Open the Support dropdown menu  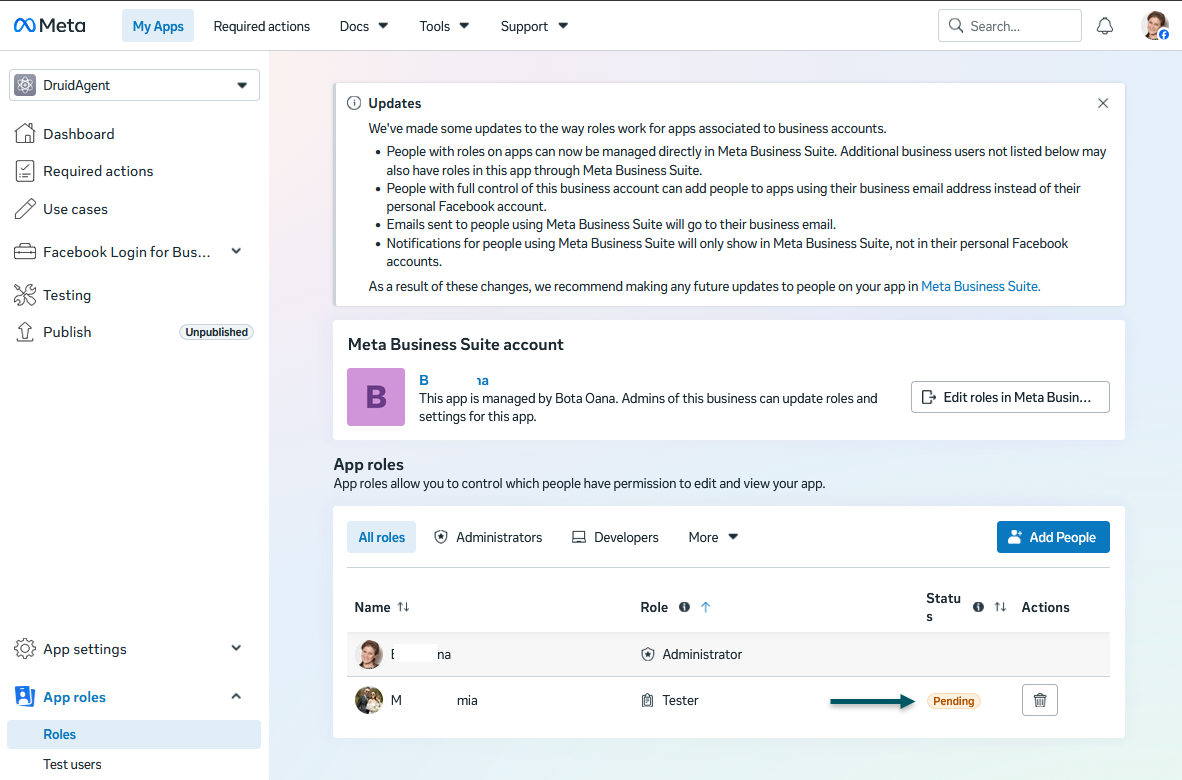(534, 26)
